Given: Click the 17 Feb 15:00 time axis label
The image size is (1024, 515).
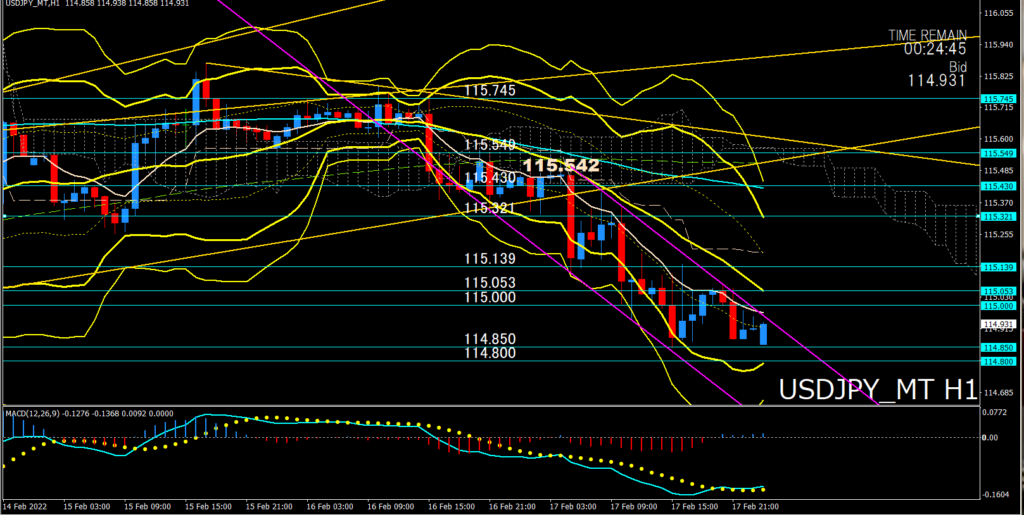Looking at the screenshot, I should pos(694,507).
